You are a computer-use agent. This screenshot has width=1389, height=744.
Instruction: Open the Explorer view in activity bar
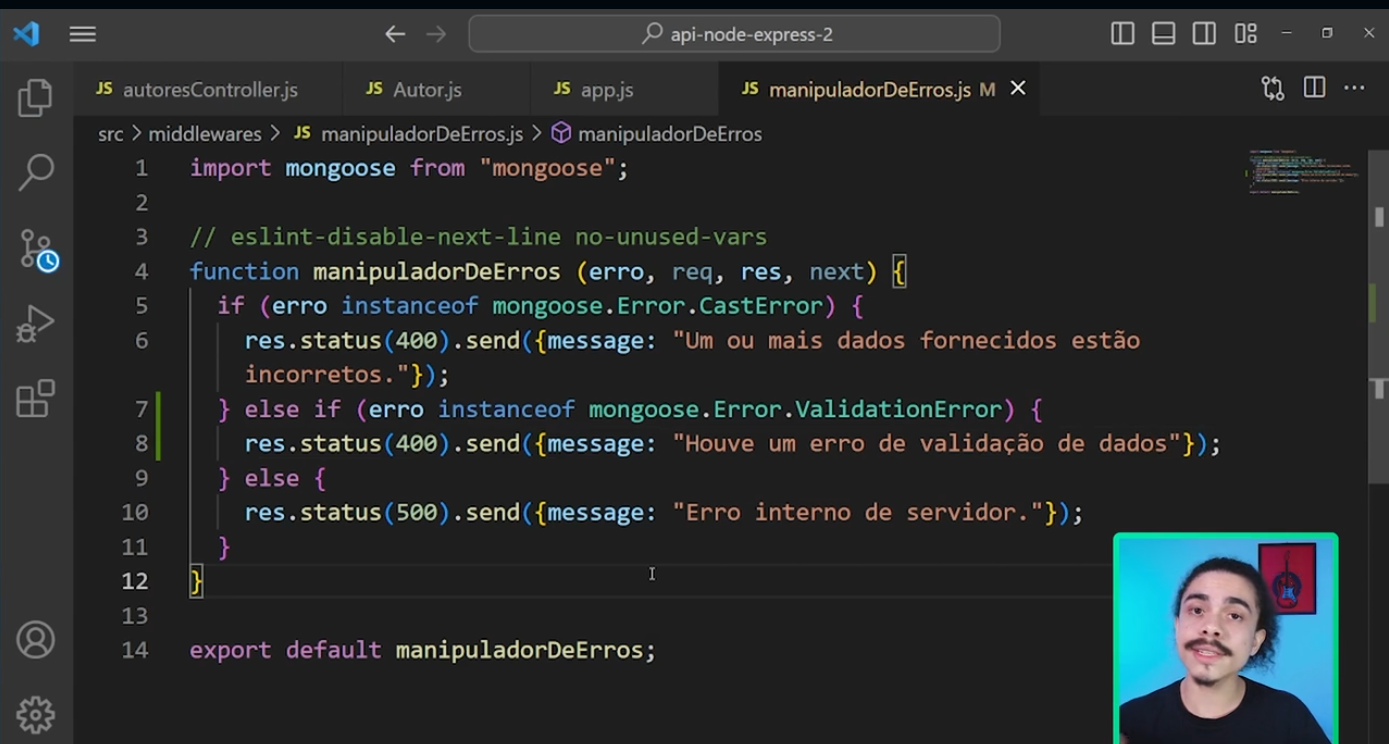[35, 98]
